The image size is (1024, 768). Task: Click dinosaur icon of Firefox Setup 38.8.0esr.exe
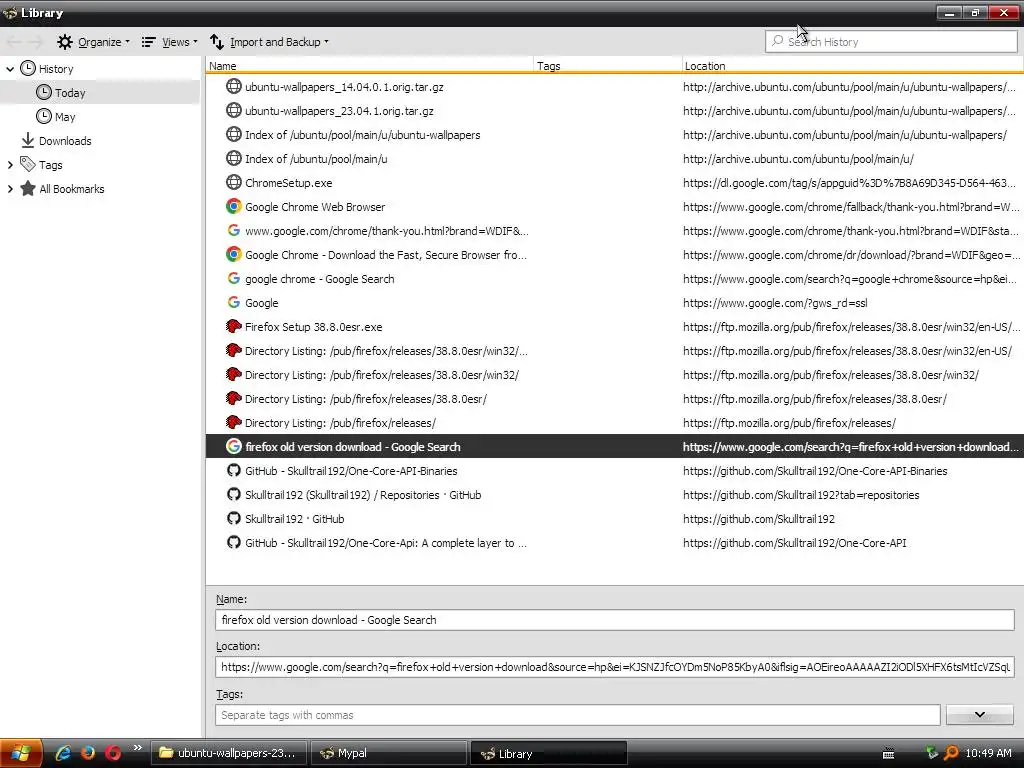pos(233,326)
